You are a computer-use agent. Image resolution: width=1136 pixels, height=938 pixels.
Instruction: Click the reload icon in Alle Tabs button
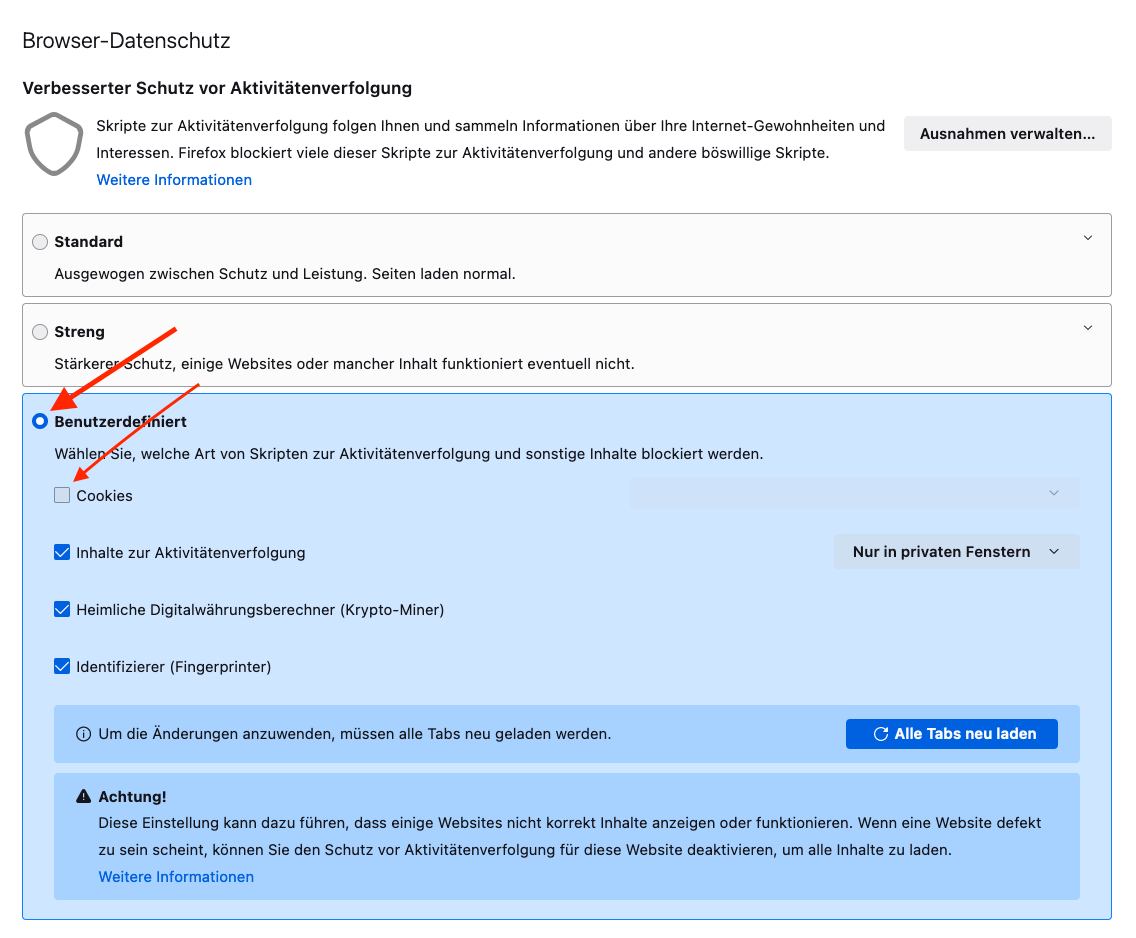[x=881, y=734]
